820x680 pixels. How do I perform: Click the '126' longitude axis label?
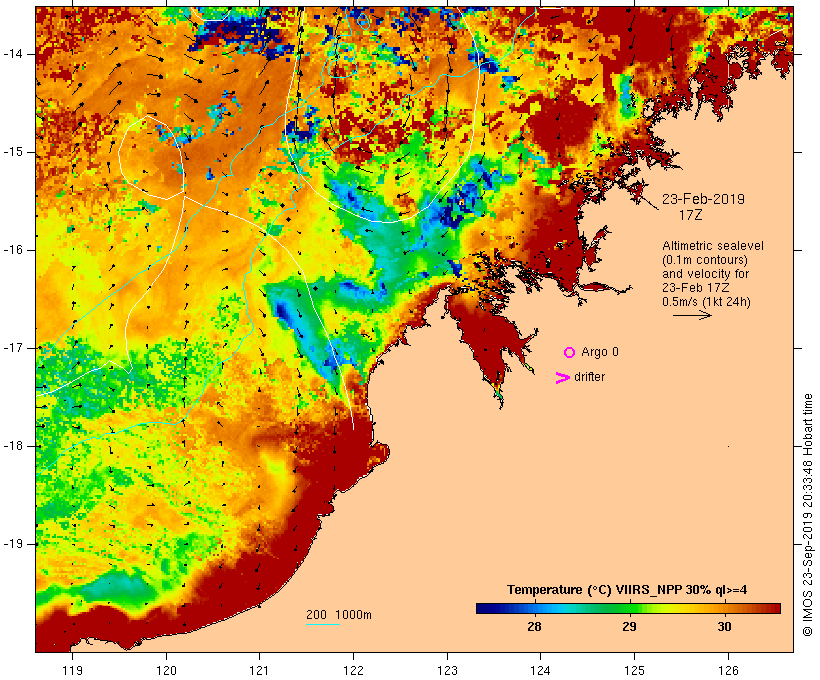point(728,671)
